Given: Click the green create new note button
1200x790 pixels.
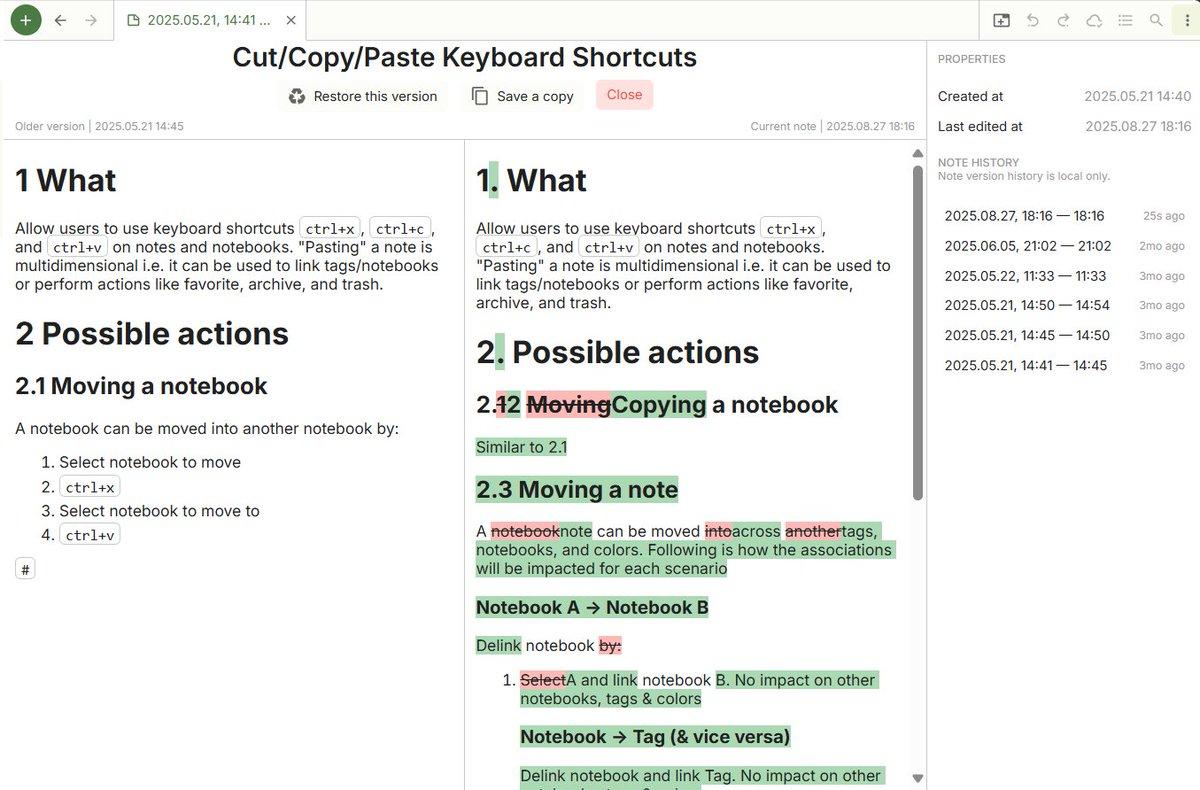Looking at the screenshot, I should point(26,20).
